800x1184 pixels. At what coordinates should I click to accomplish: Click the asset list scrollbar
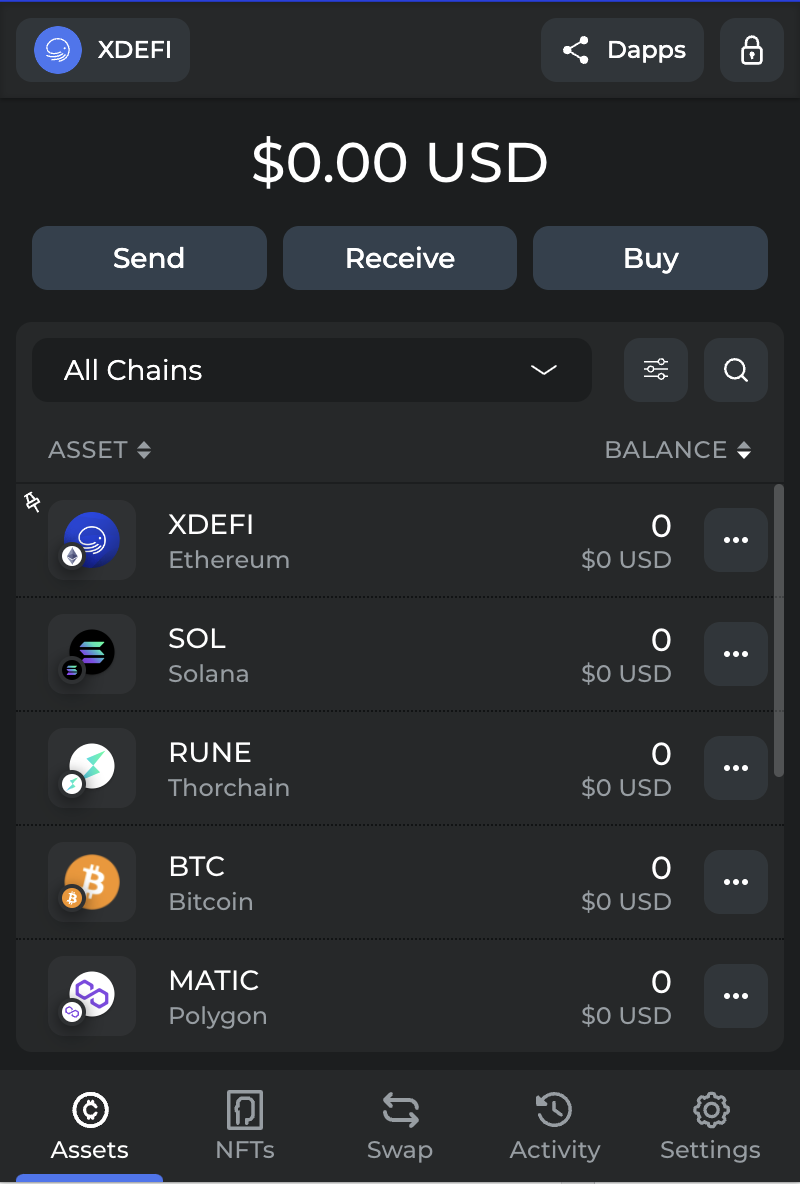coord(779,631)
